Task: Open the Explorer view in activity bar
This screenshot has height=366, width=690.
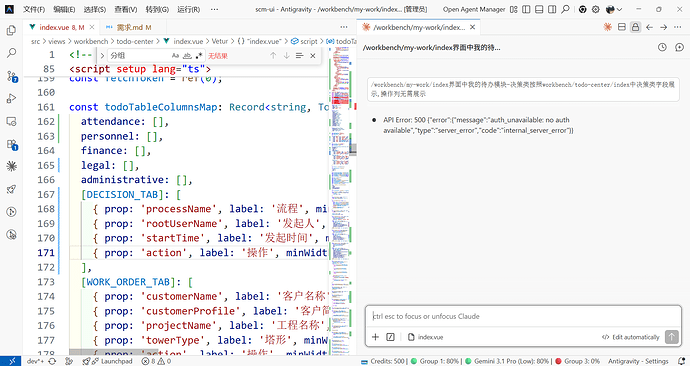Action: (x=11, y=30)
